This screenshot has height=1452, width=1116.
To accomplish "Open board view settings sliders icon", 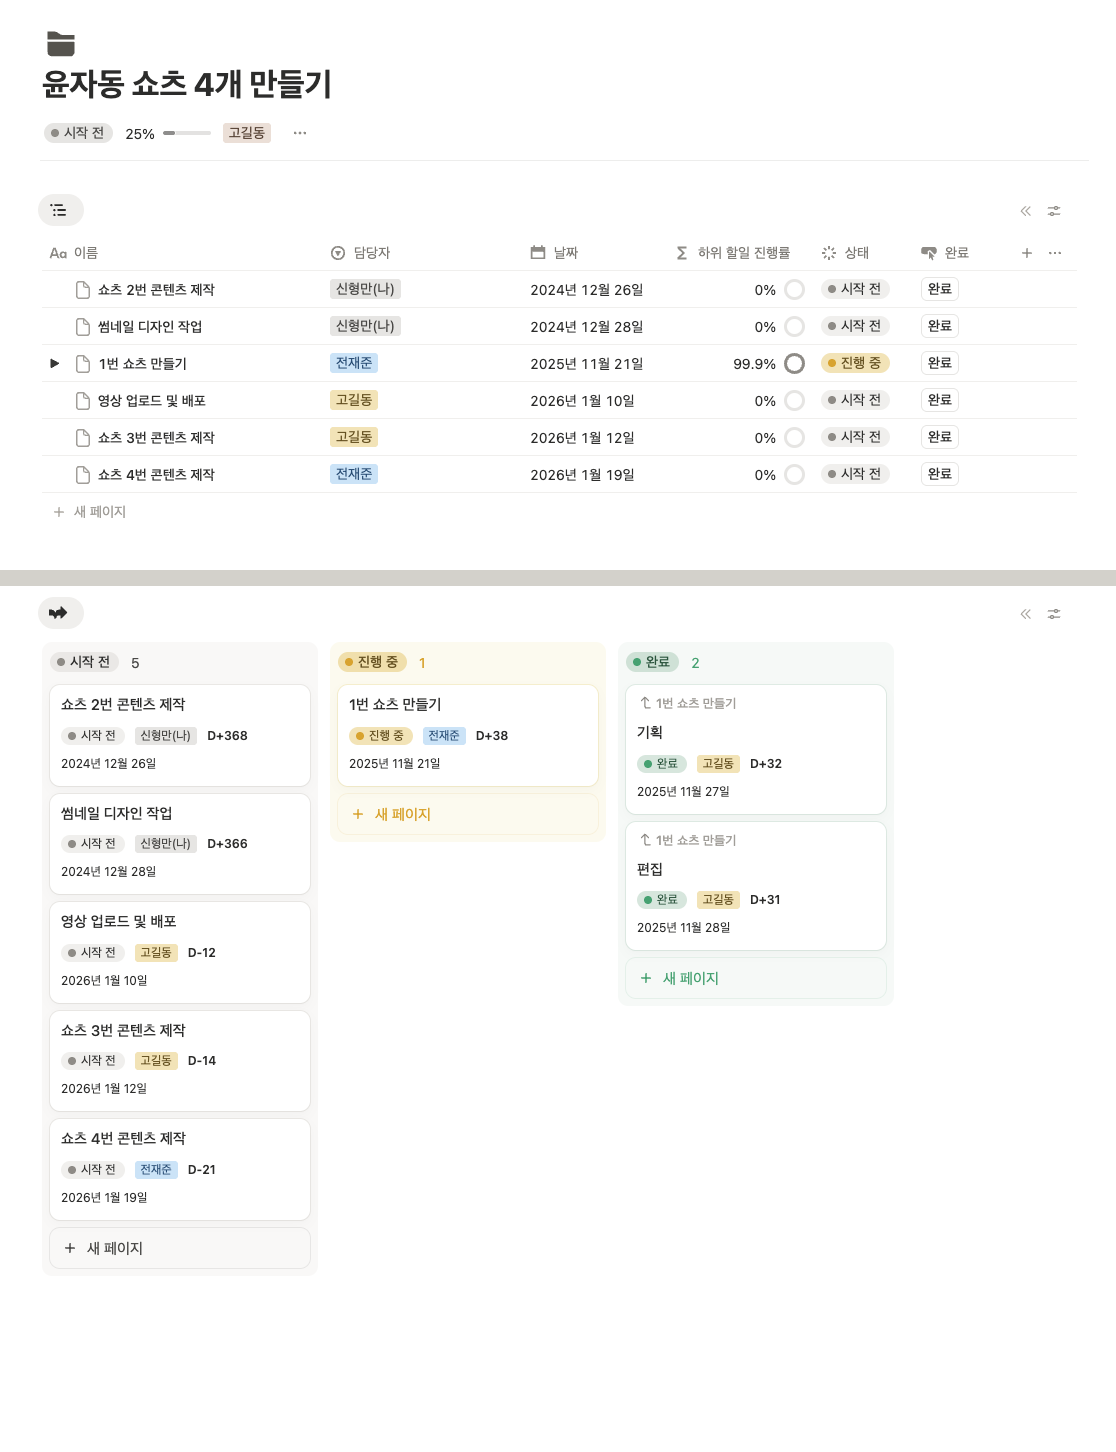I will point(1054,614).
